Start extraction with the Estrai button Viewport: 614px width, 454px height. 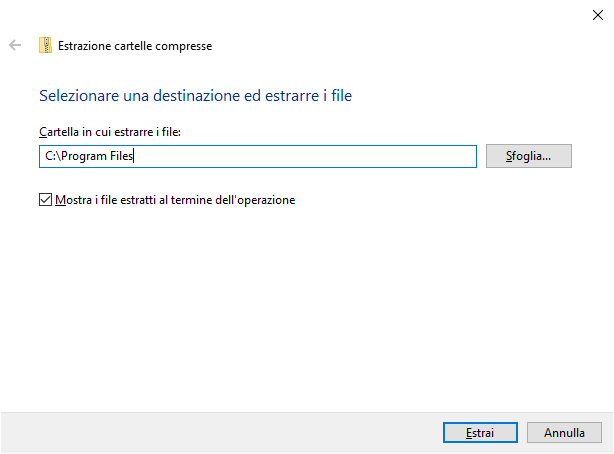click(480, 433)
